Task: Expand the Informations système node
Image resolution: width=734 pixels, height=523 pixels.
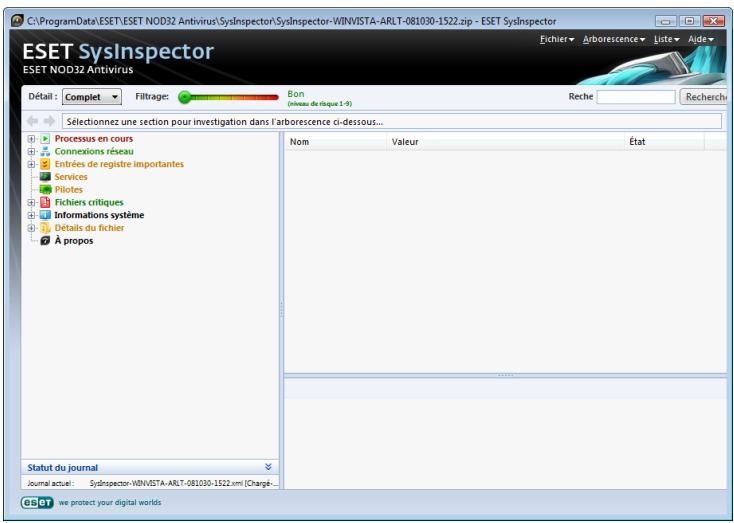Action: point(31,215)
